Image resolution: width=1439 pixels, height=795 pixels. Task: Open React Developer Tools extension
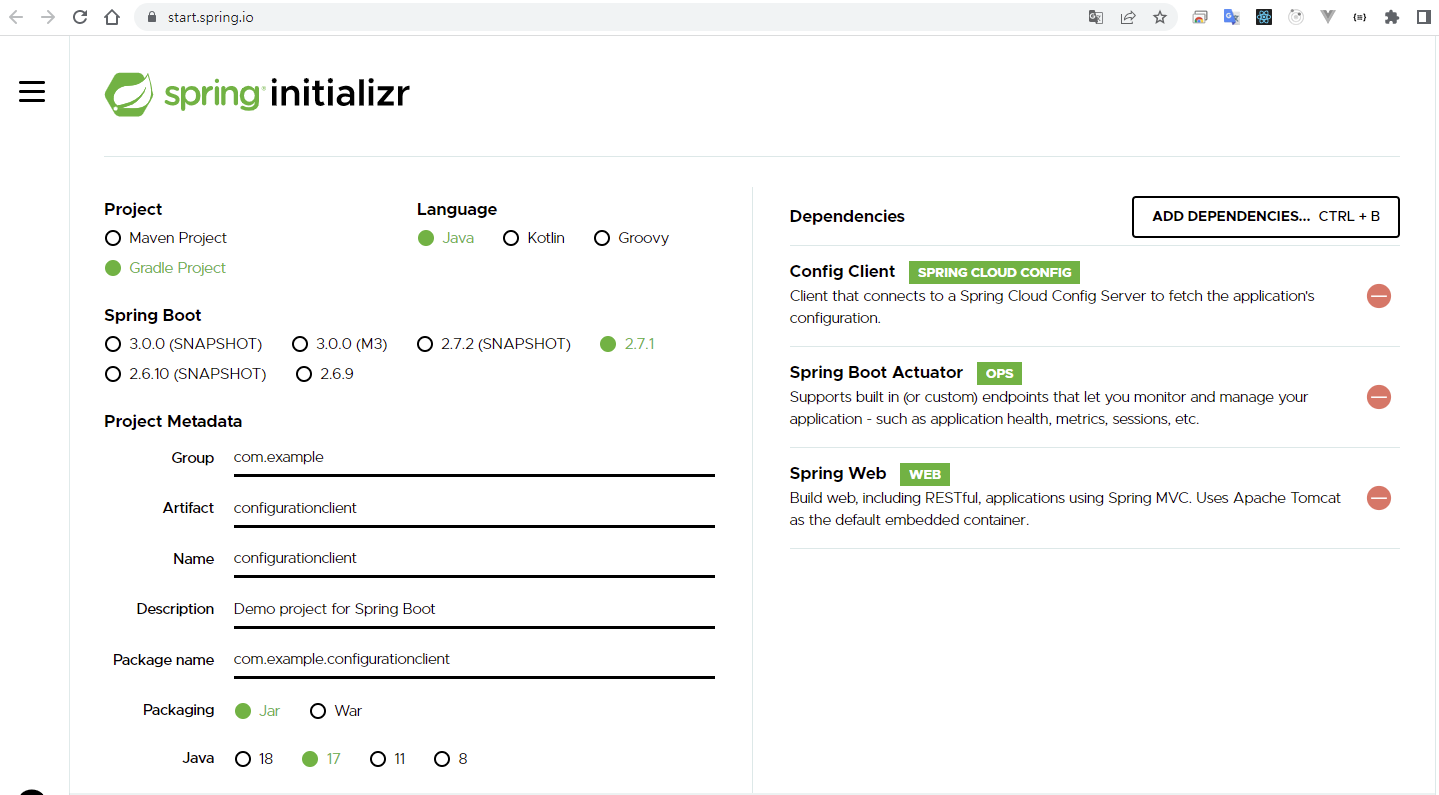tap(1264, 17)
